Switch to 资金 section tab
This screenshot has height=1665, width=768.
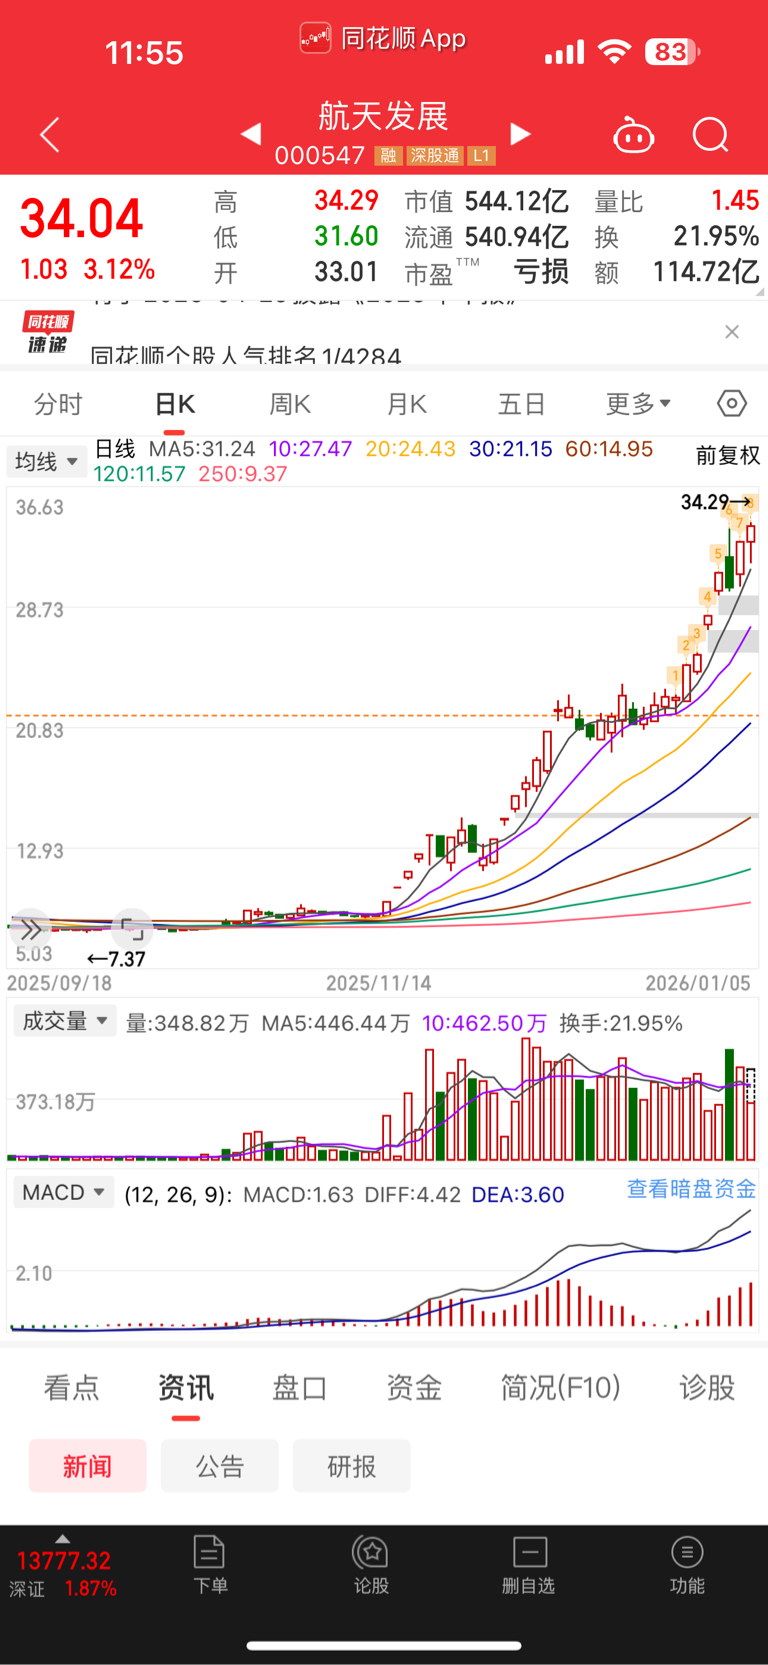[414, 1387]
